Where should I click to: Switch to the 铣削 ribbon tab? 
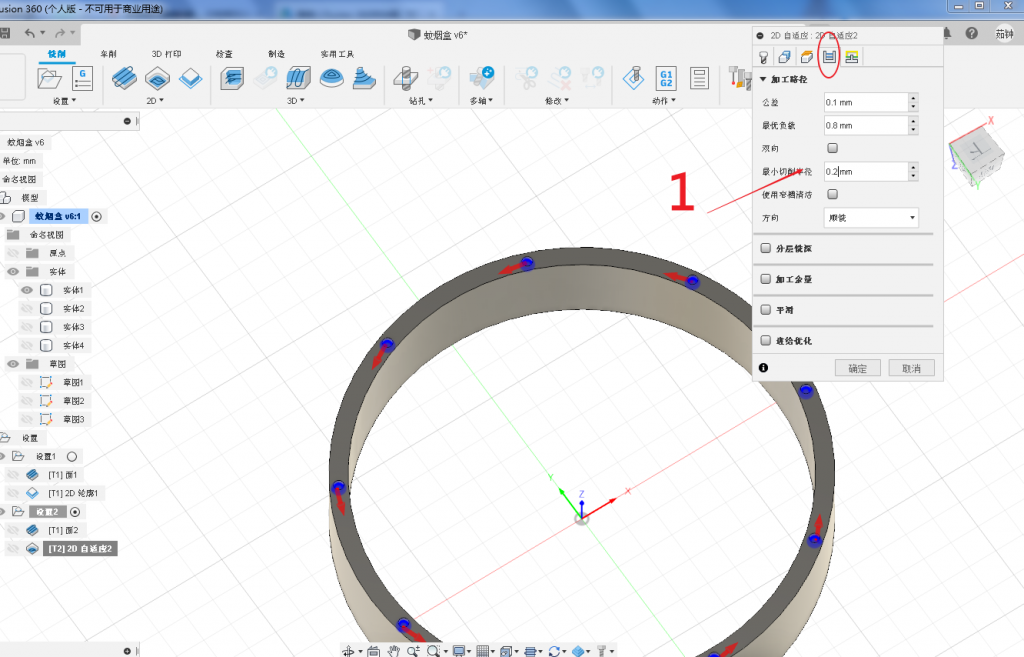point(57,54)
